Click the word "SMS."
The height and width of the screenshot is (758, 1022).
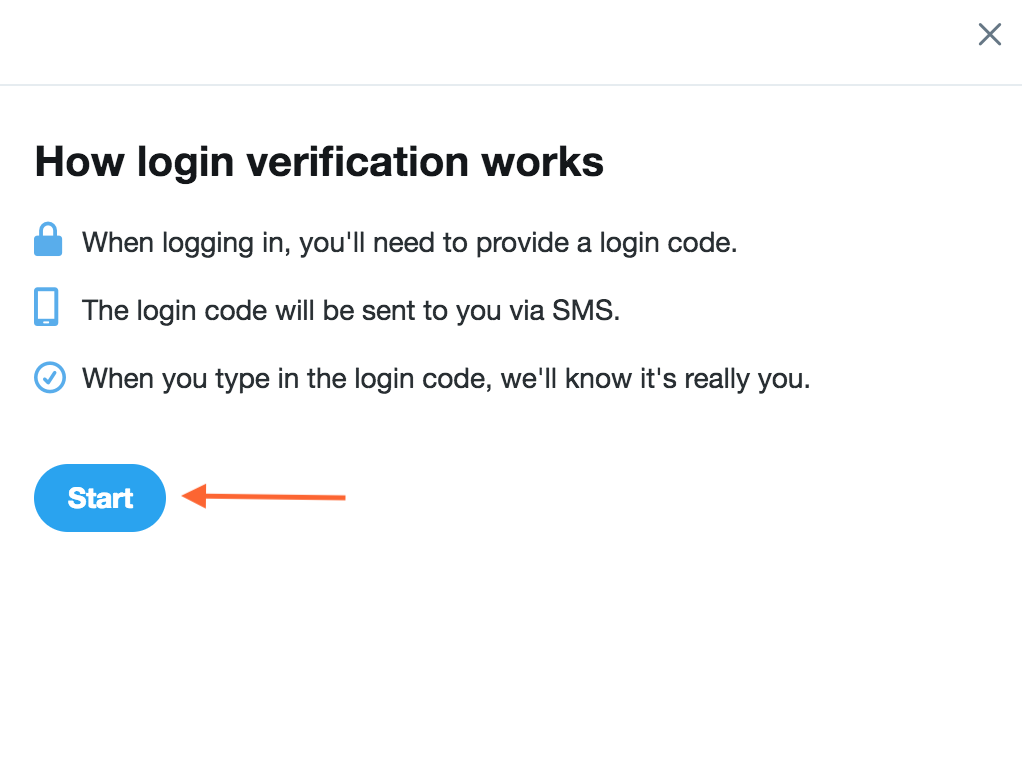pyautogui.click(x=586, y=310)
